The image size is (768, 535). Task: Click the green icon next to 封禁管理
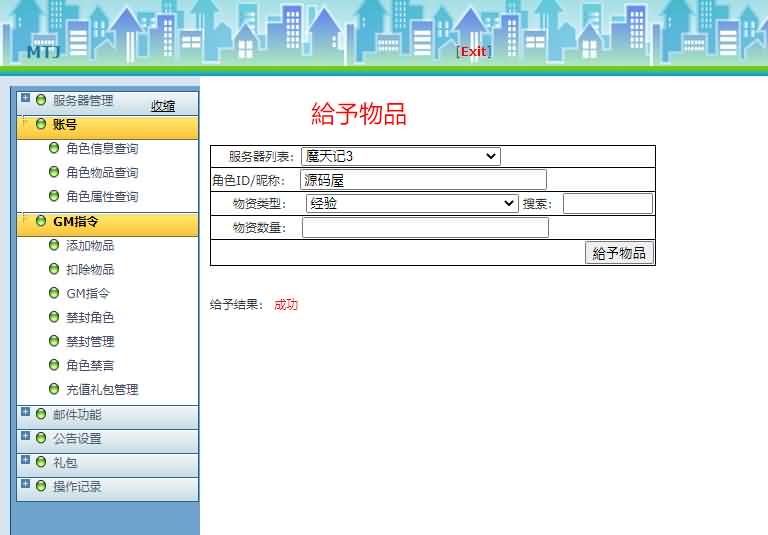[54, 341]
